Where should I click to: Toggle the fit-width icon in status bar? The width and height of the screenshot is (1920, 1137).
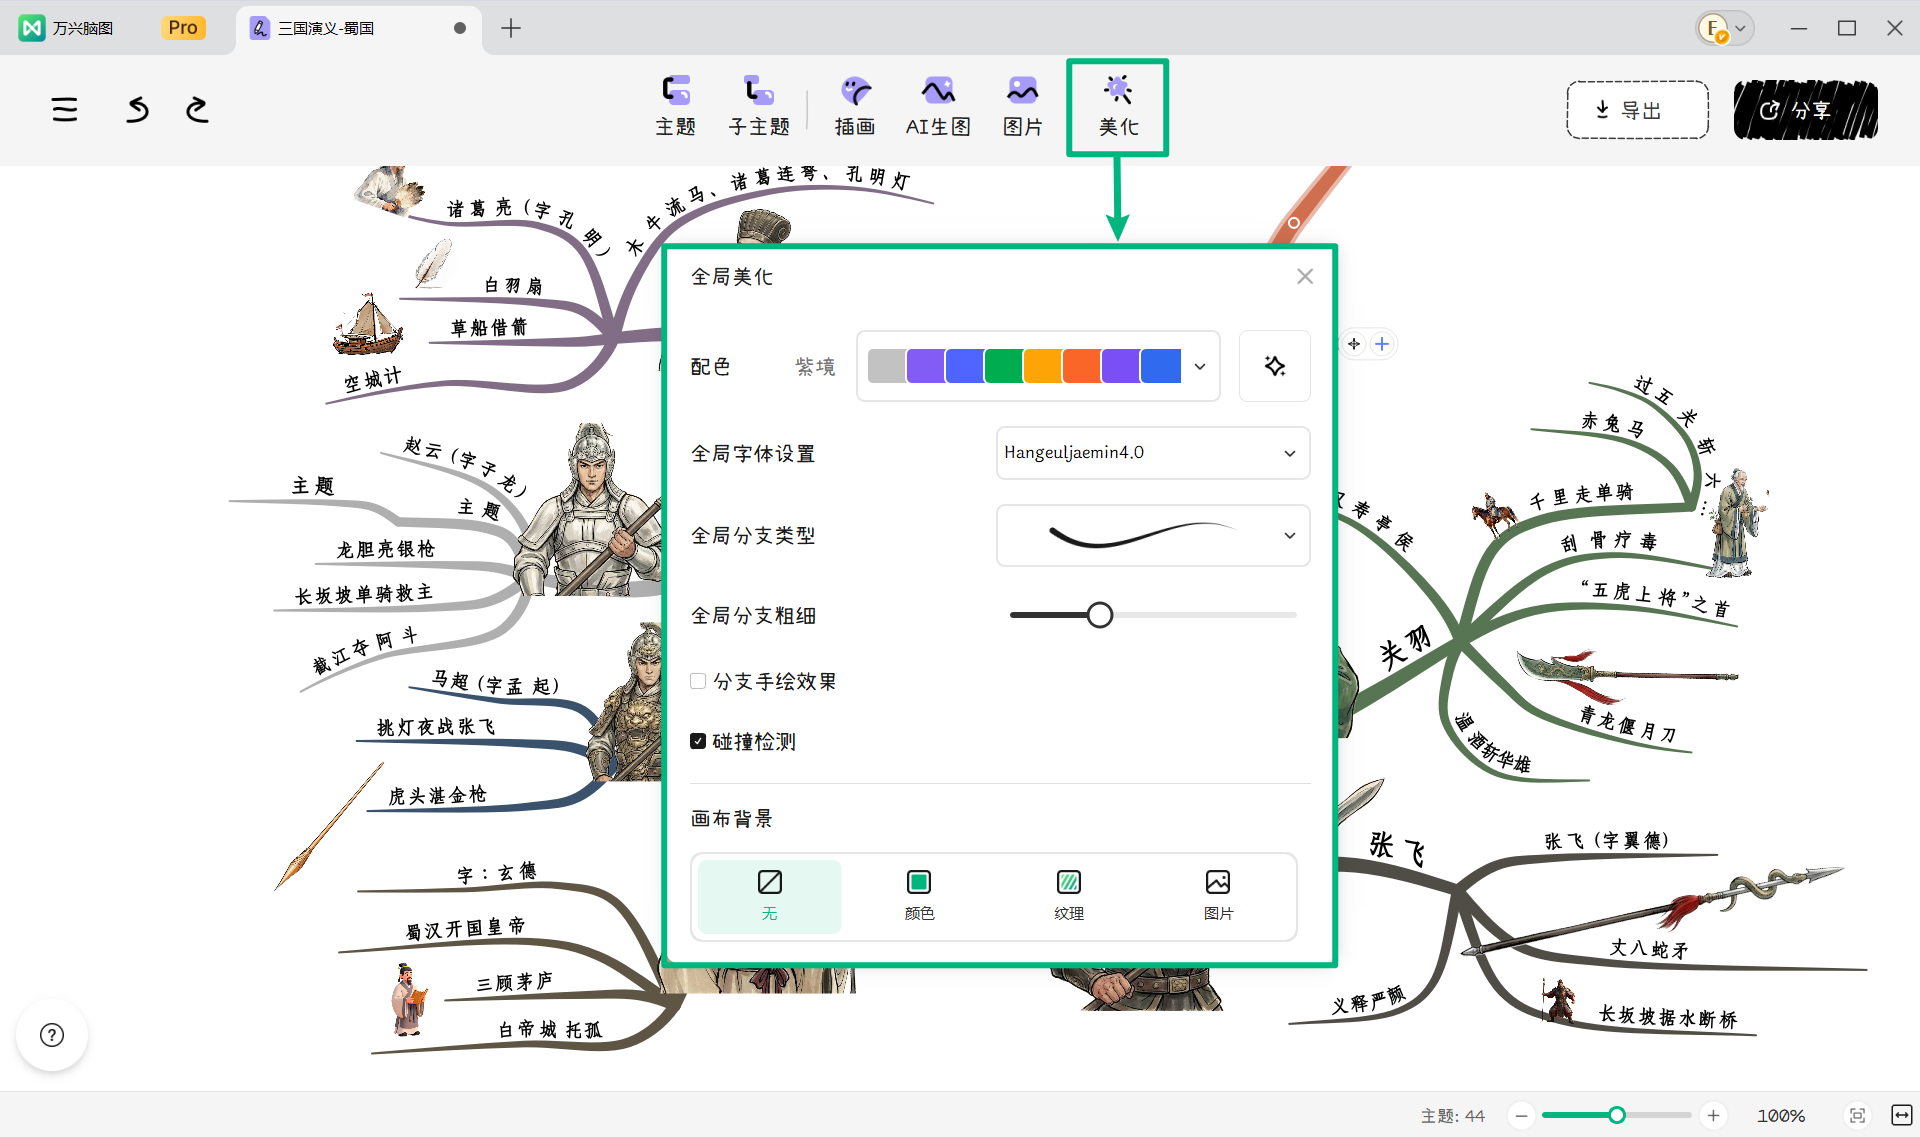[x=1901, y=1115]
